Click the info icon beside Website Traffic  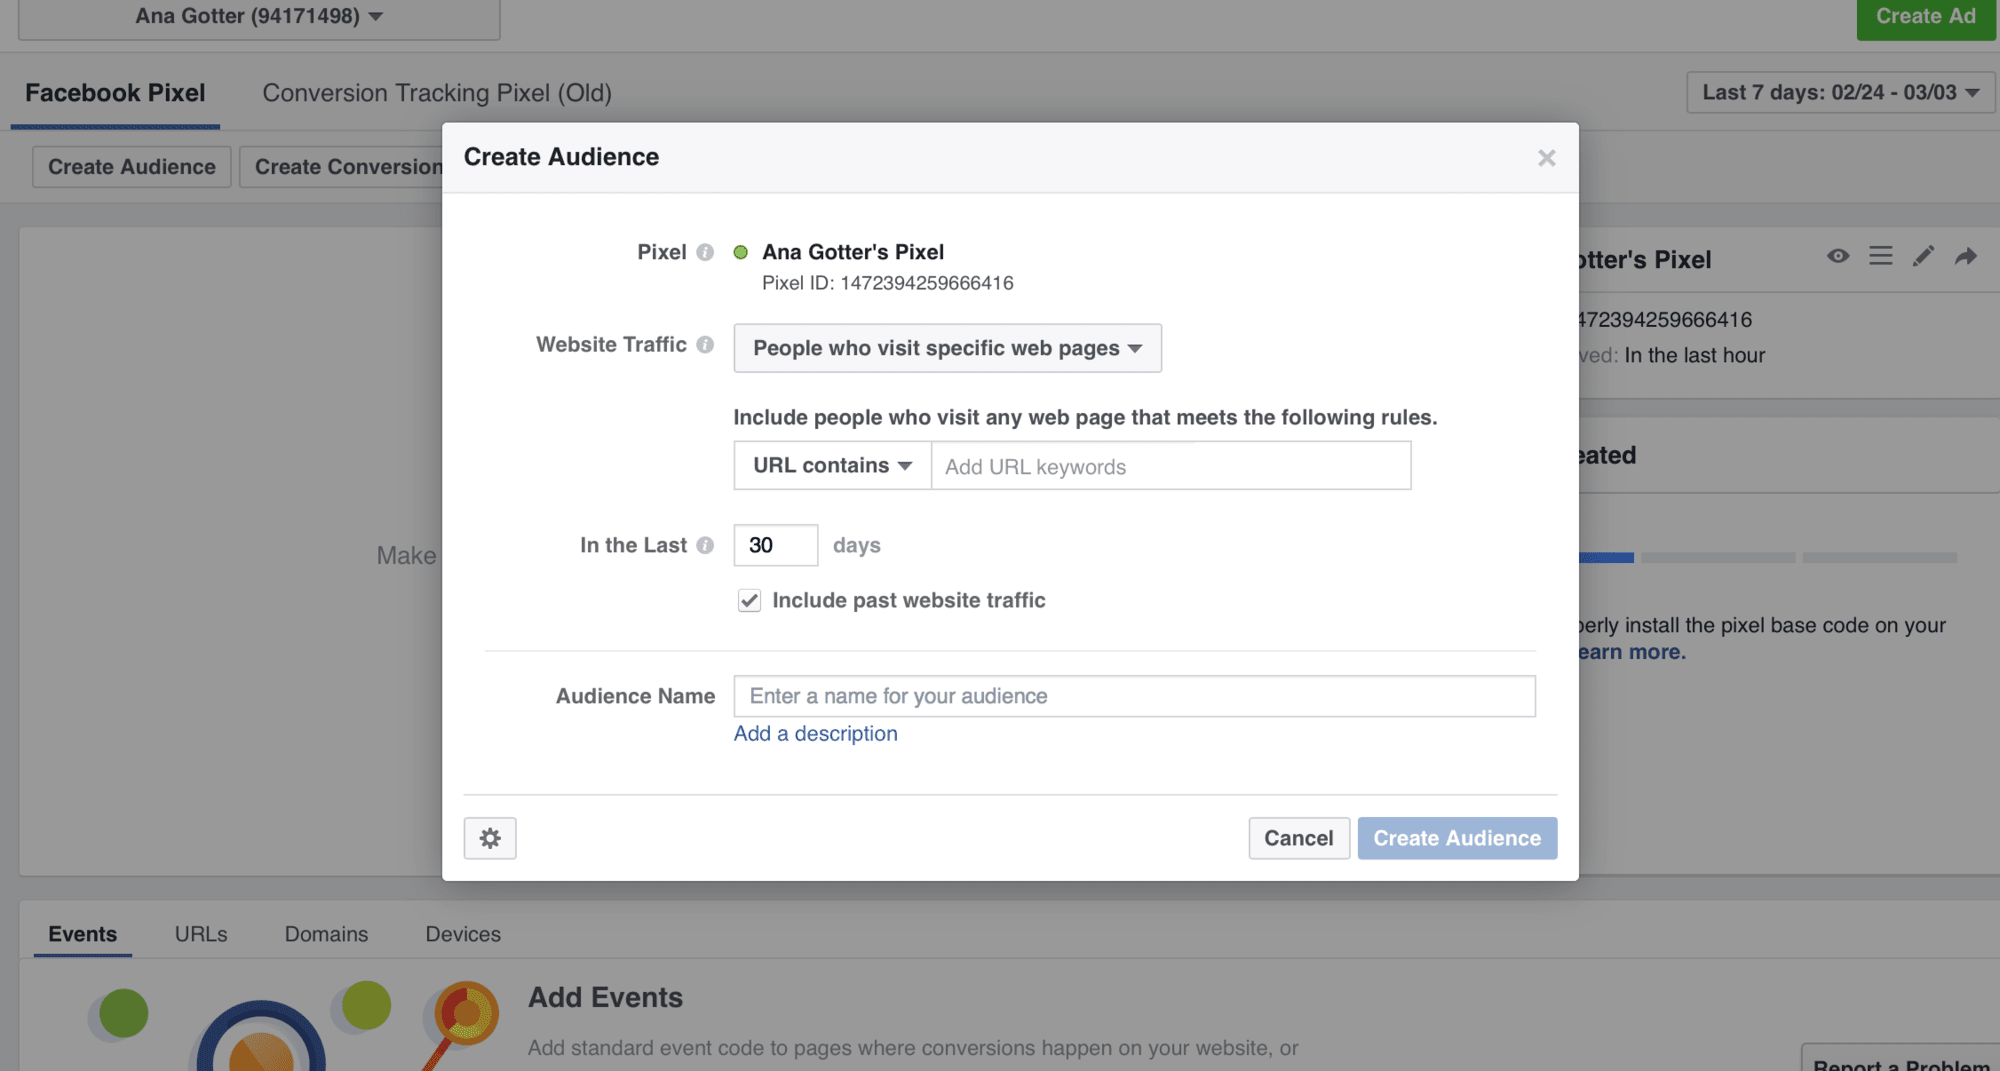click(x=705, y=344)
